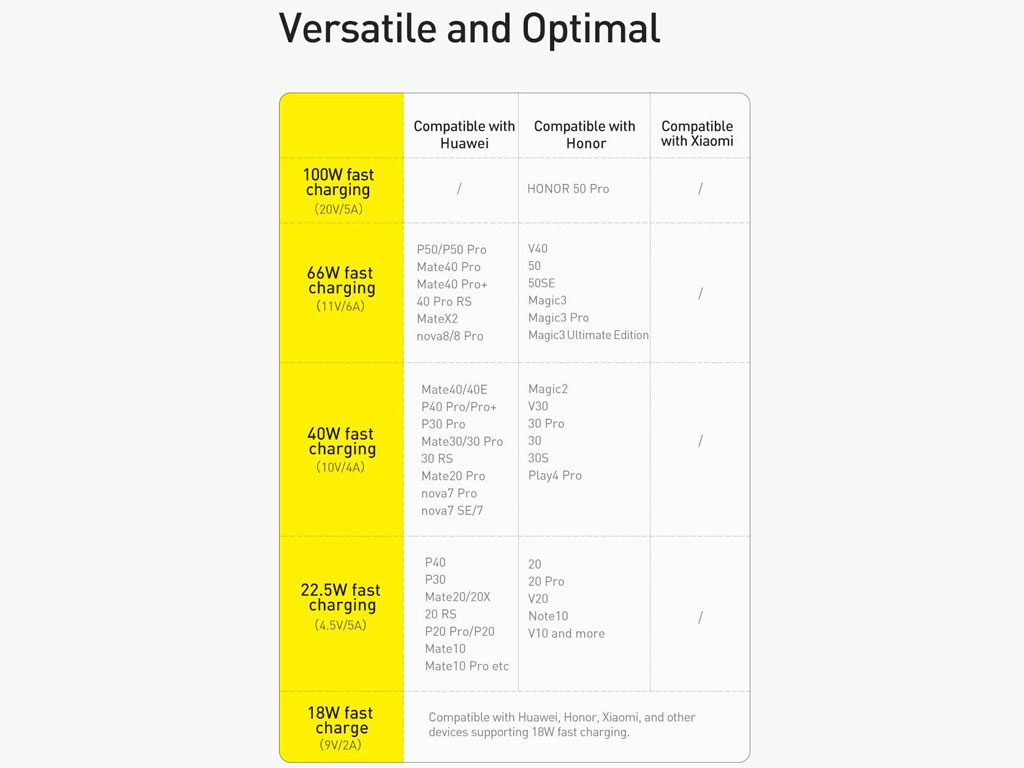Click the 'Versatile and Optimal' heading
Viewport: 1024px width, 768px height.
(x=469, y=29)
